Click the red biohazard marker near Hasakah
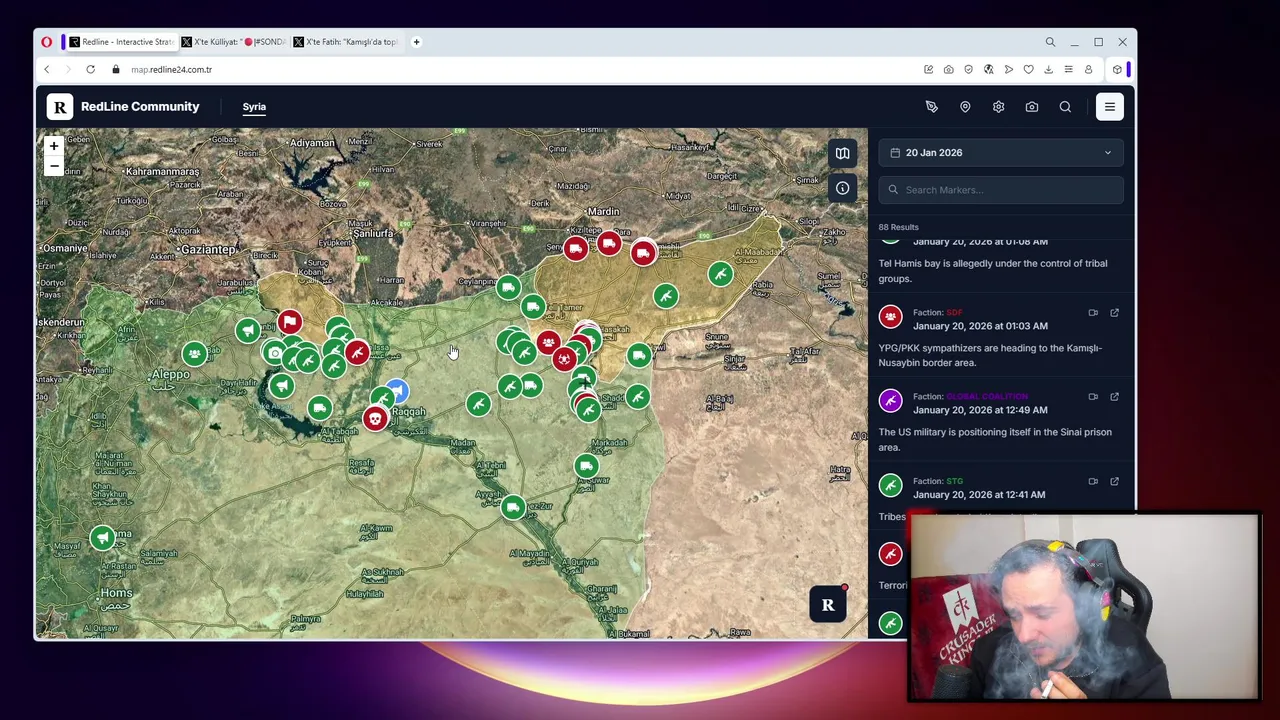The image size is (1280, 720). click(x=565, y=358)
